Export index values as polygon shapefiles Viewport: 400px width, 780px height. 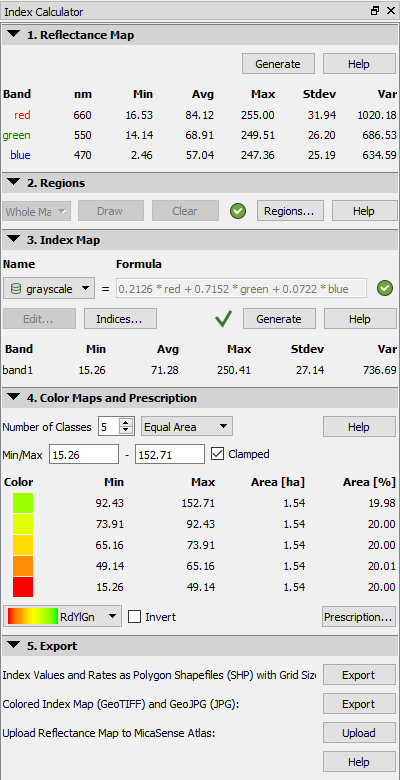coord(359,675)
